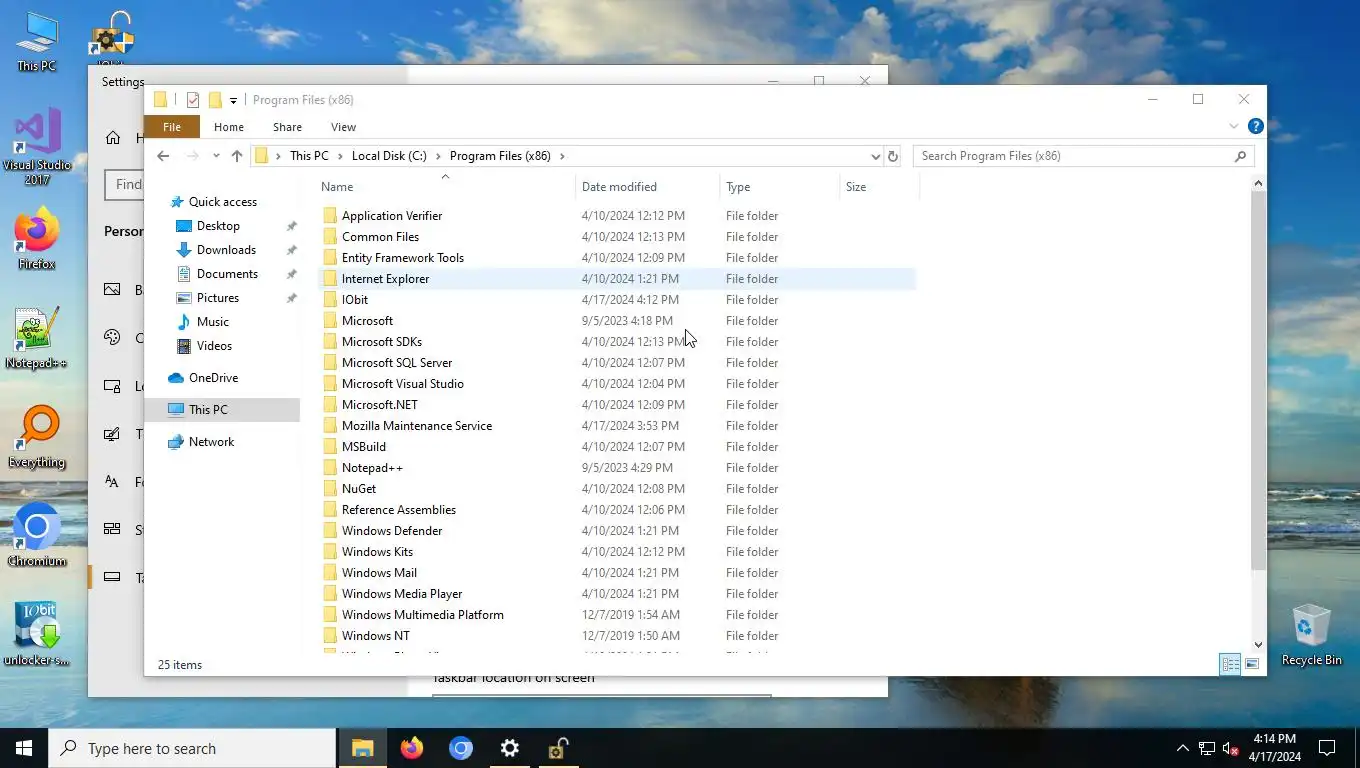This screenshot has width=1360, height=768.
Task: Switch to the details view layout icon
Action: click(x=1230, y=664)
